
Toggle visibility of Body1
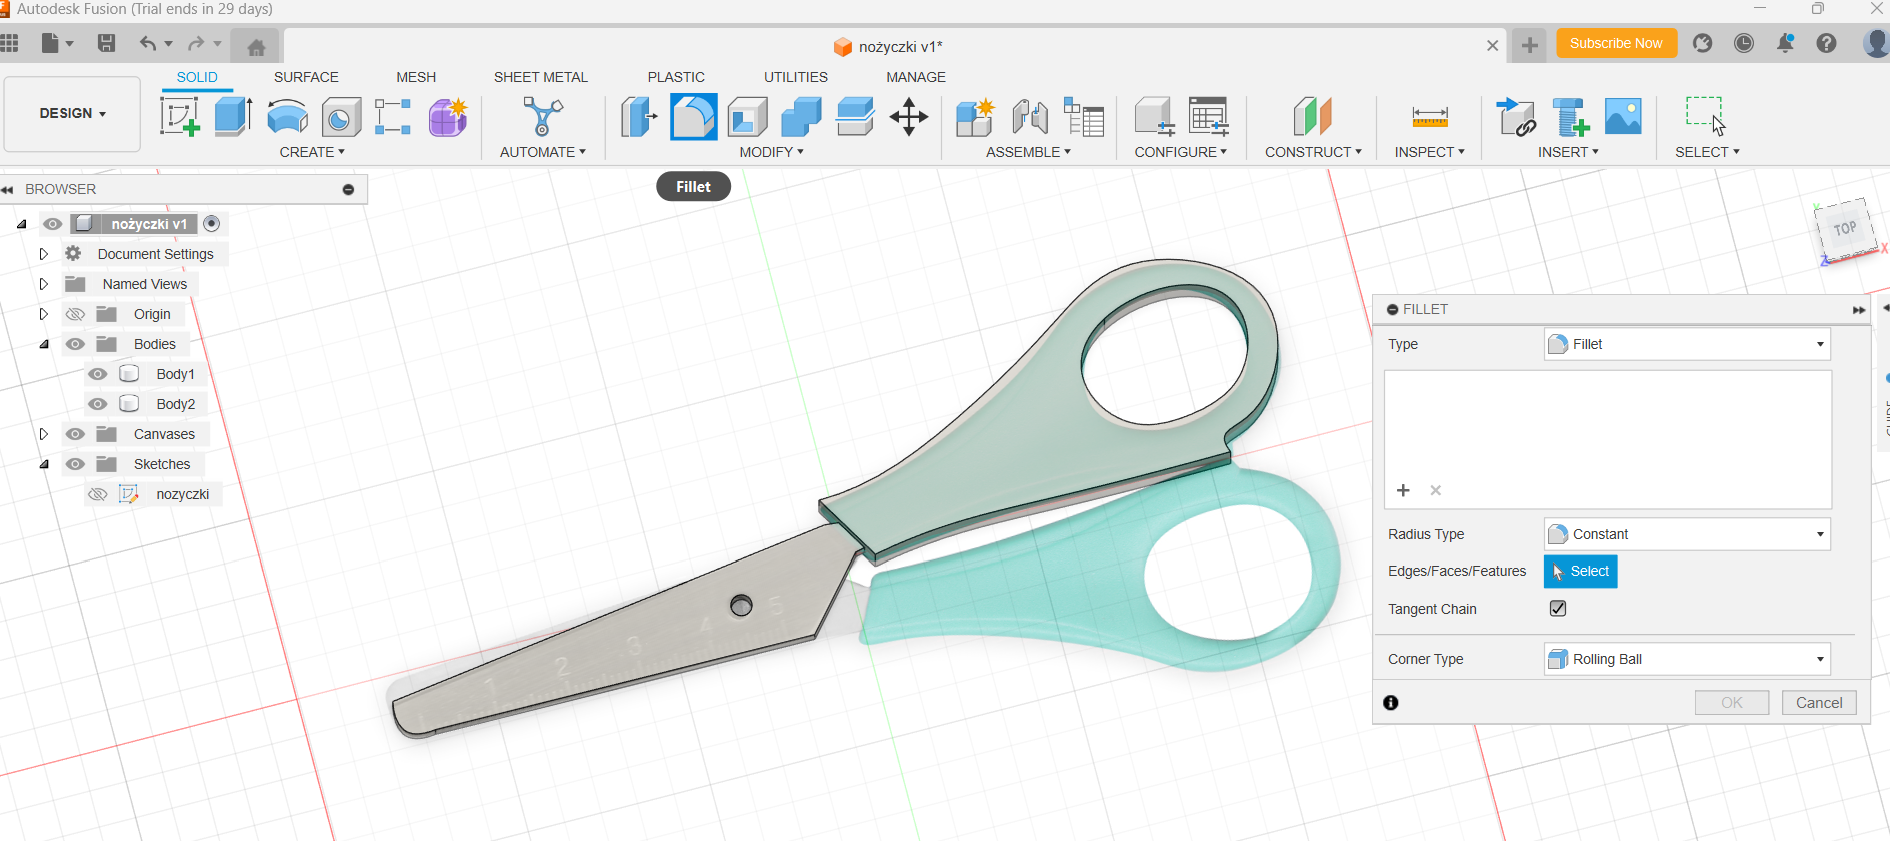pyautogui.click(x=97, y=374)
